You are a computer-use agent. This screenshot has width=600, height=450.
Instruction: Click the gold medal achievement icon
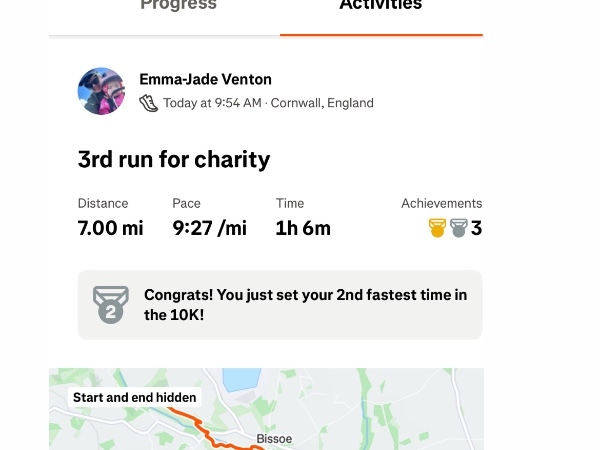coord(437,228)
